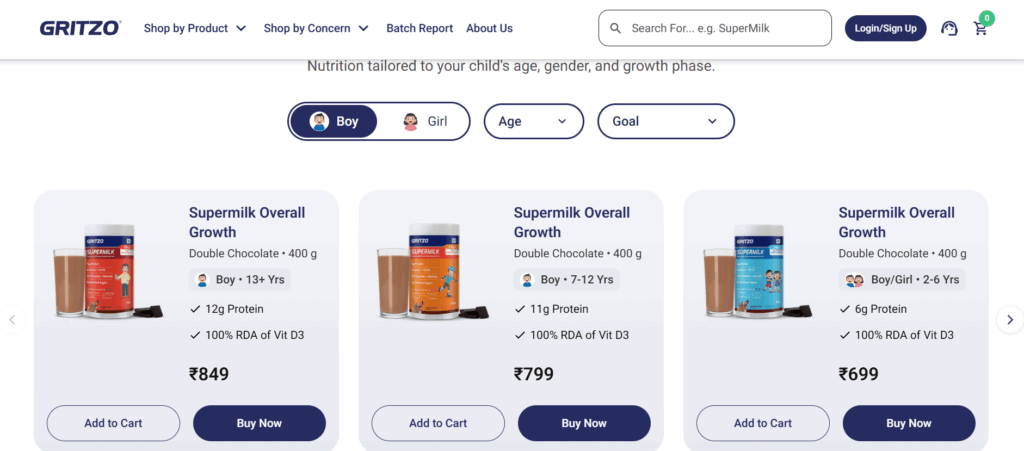Open the Goal dropdown
The width and height of the screenshot is (1024, 451).
click(x=665, y=121)
